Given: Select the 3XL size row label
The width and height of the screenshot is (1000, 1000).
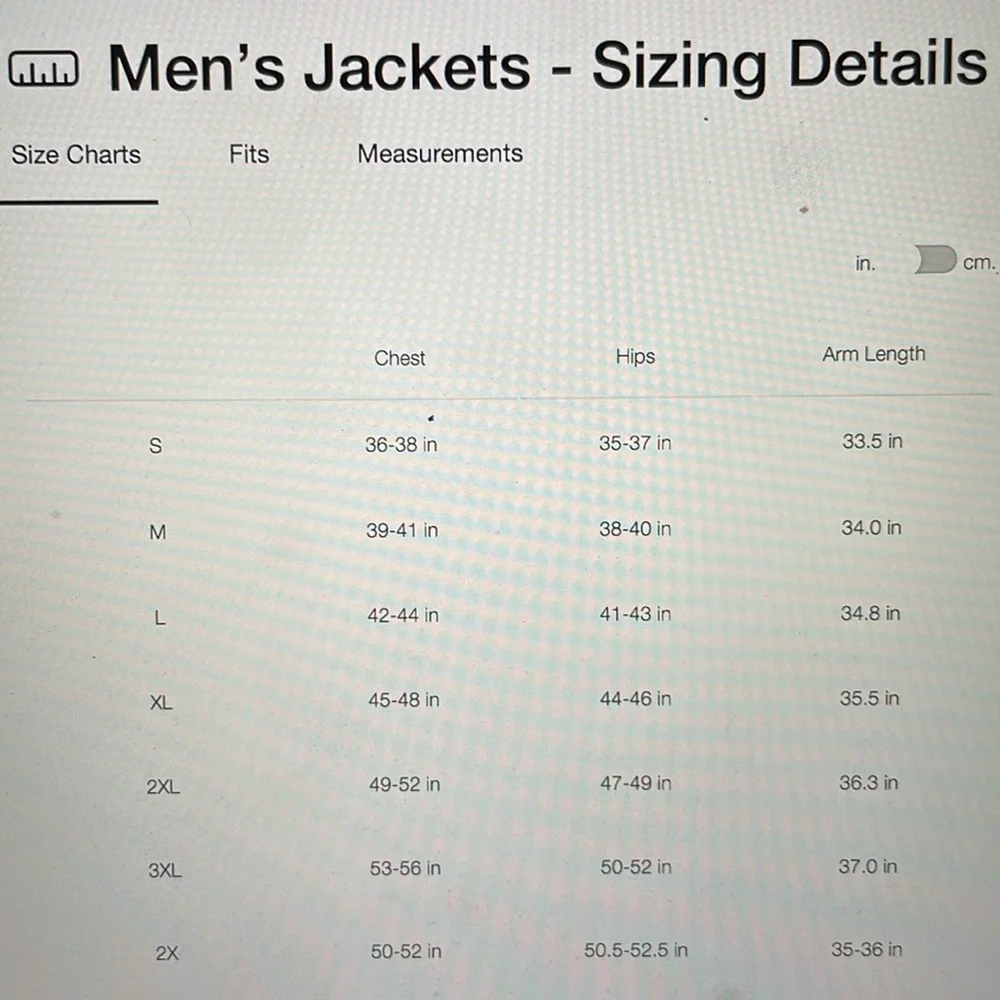Looking at the screenshot, I should (x=165, y=871).
